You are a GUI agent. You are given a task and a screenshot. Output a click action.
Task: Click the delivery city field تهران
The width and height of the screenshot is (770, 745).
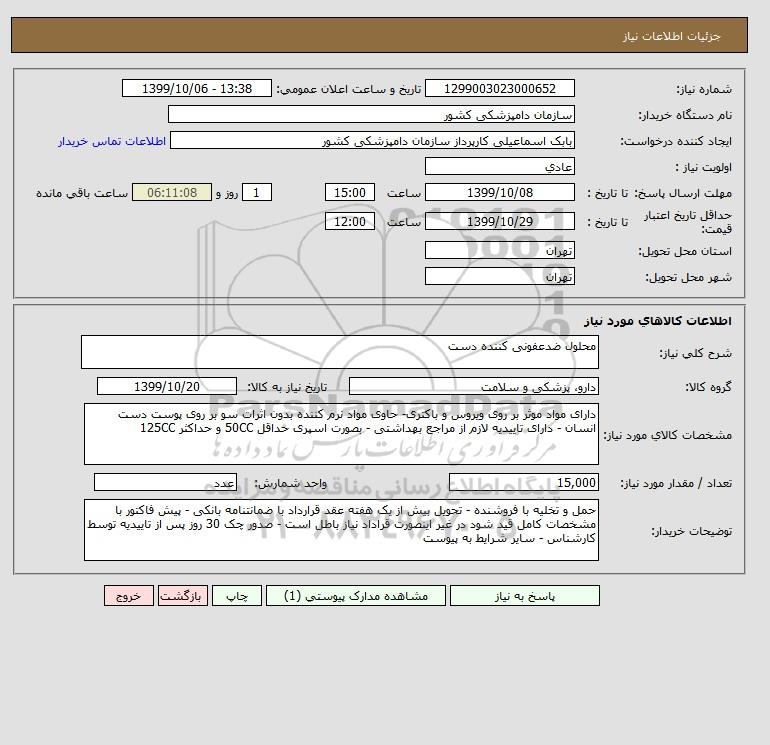click(499, 276)
